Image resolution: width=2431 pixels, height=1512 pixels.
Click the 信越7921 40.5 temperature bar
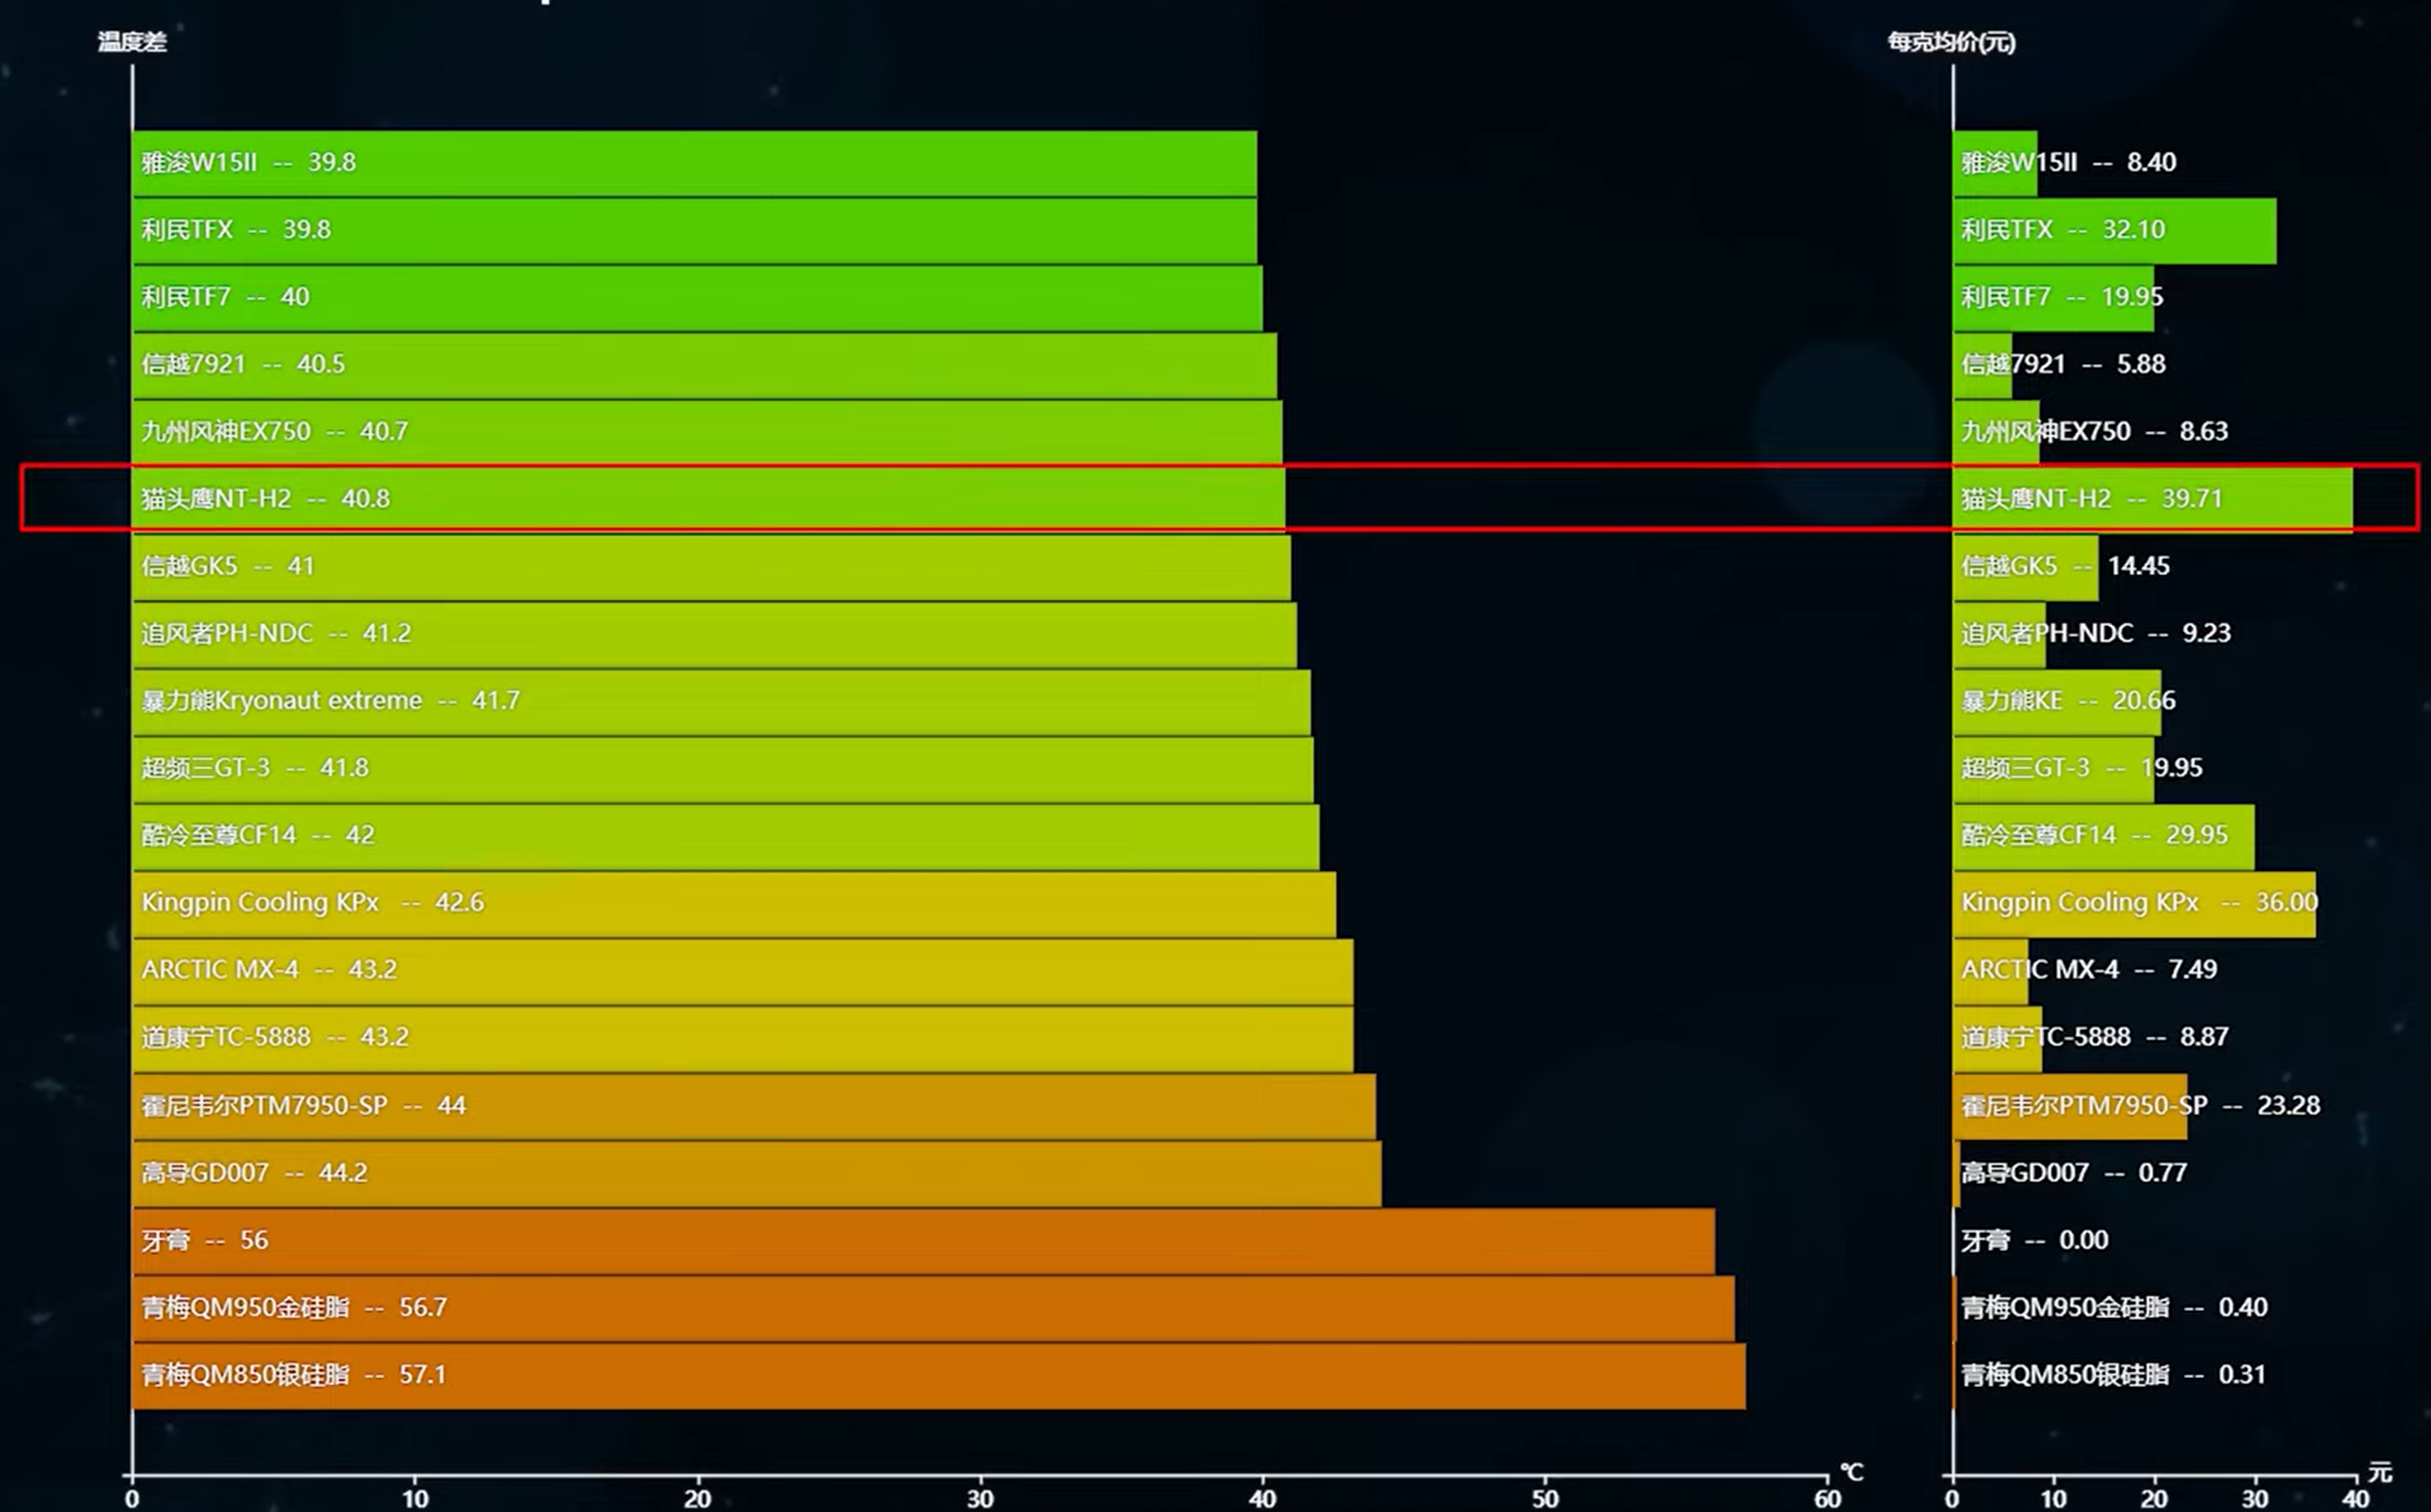pyautogui.click(x=704, y=364)
